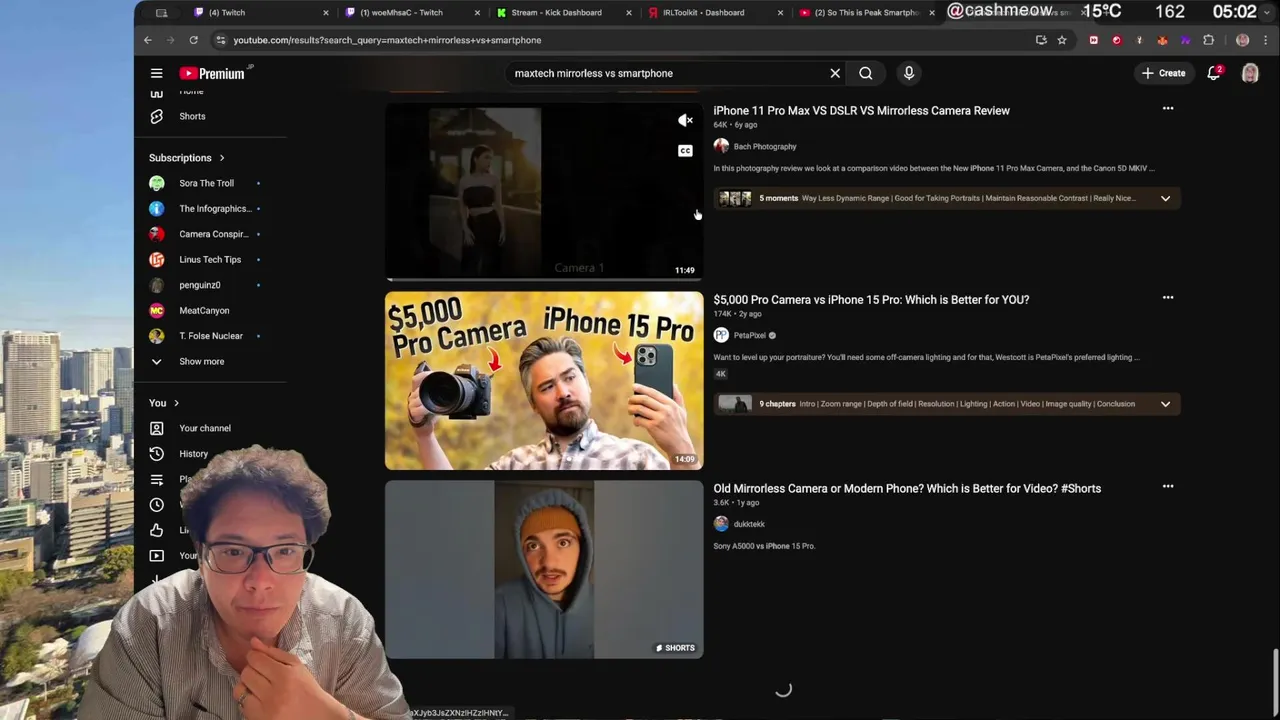Click the 4K badge on PetaPixel video
The width and height of the screenshot is (1280, 720).
720,374
